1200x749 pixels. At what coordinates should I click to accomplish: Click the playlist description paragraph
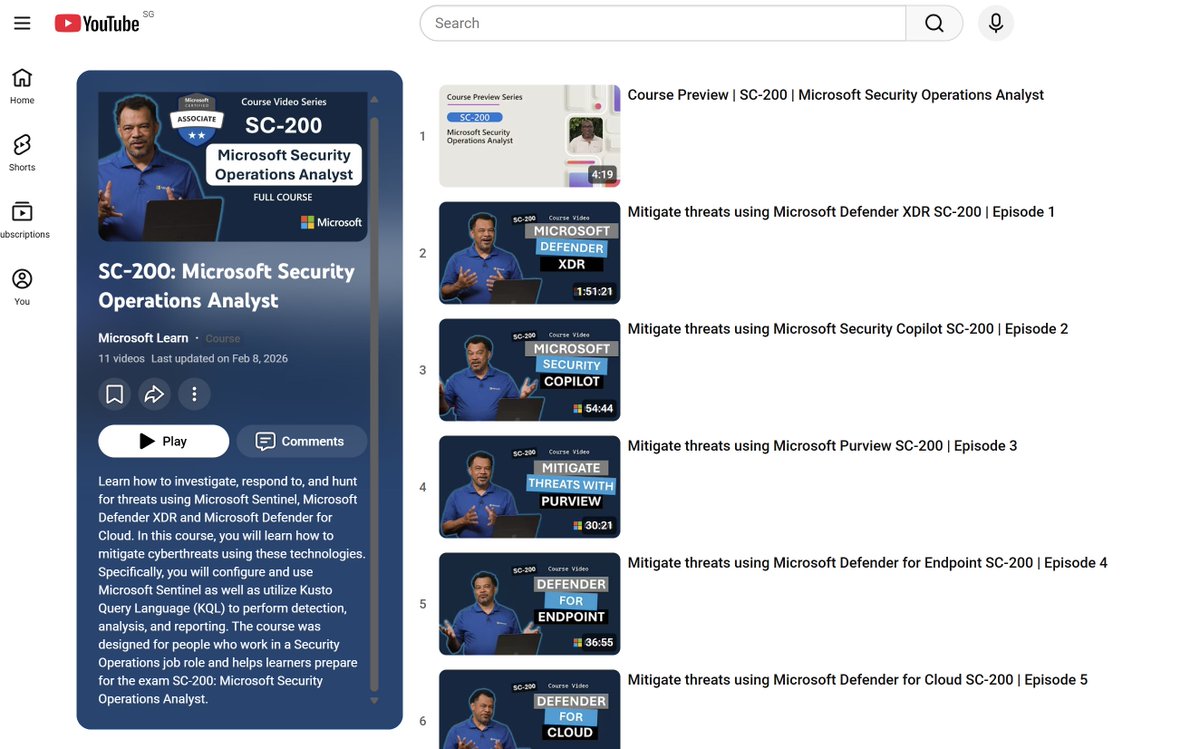click(x=232, y=590)
